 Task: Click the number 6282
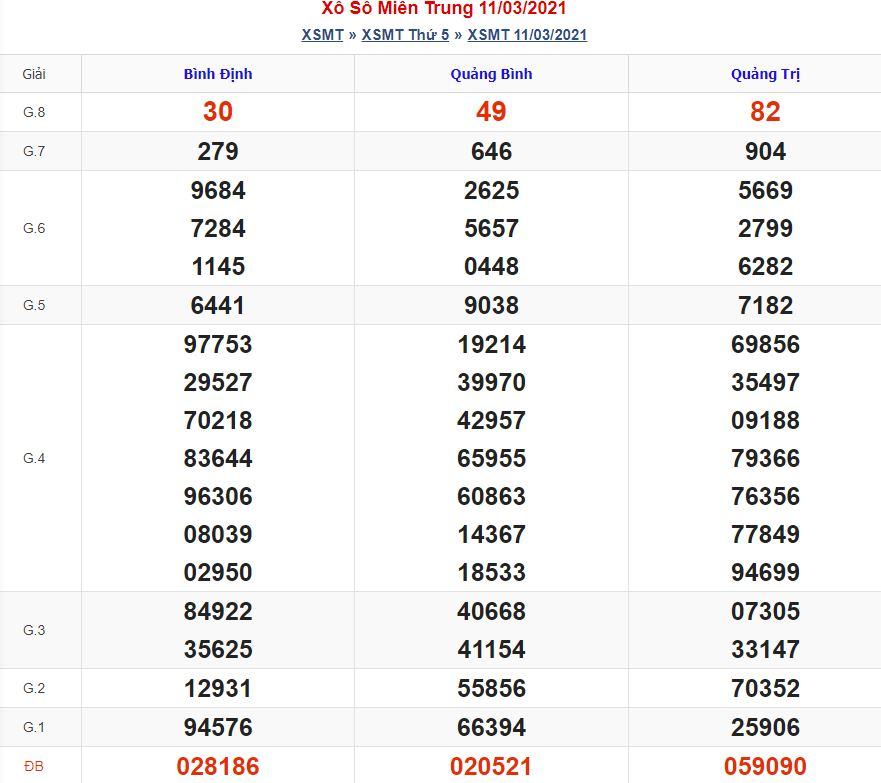(x=765, y=266)
